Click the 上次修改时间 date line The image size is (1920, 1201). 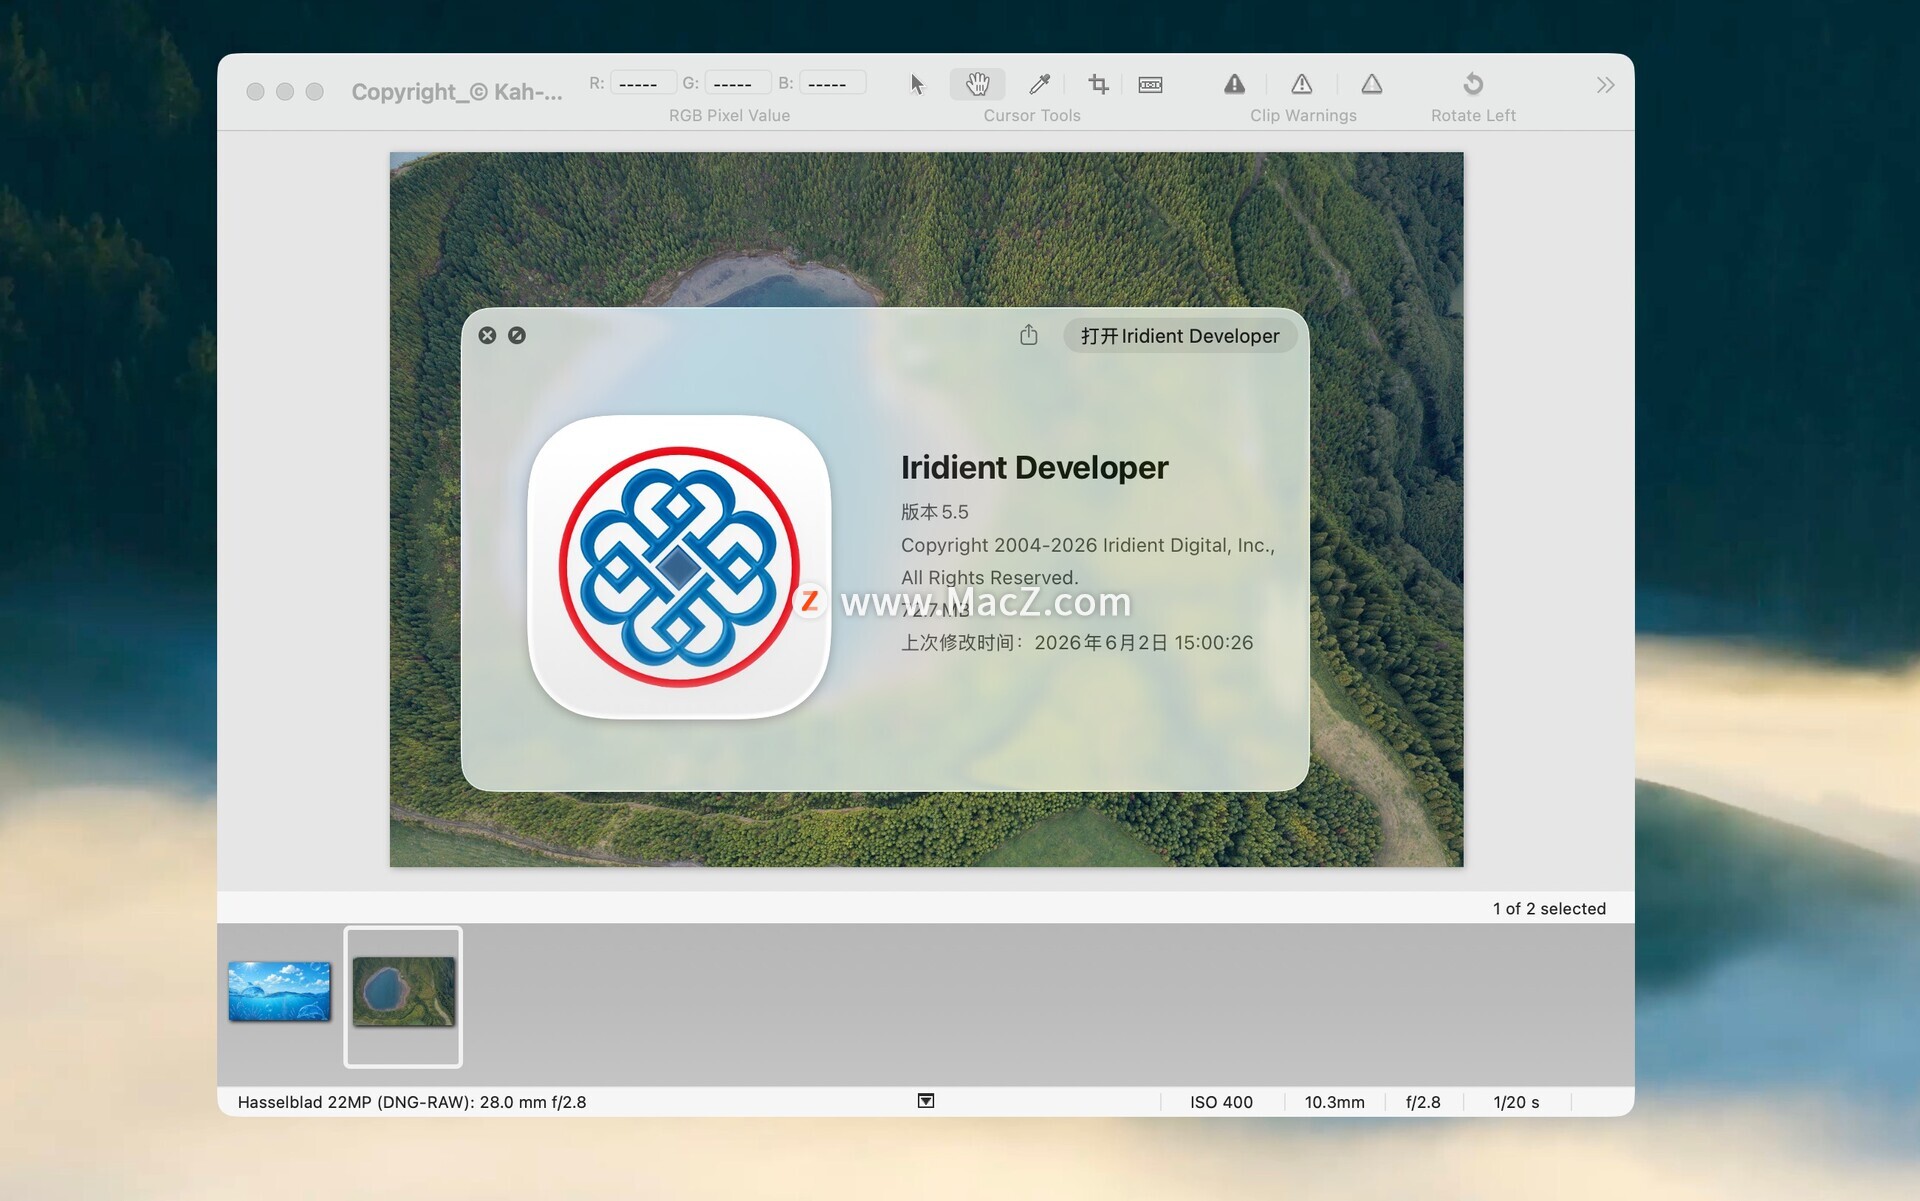(1077, 643)
